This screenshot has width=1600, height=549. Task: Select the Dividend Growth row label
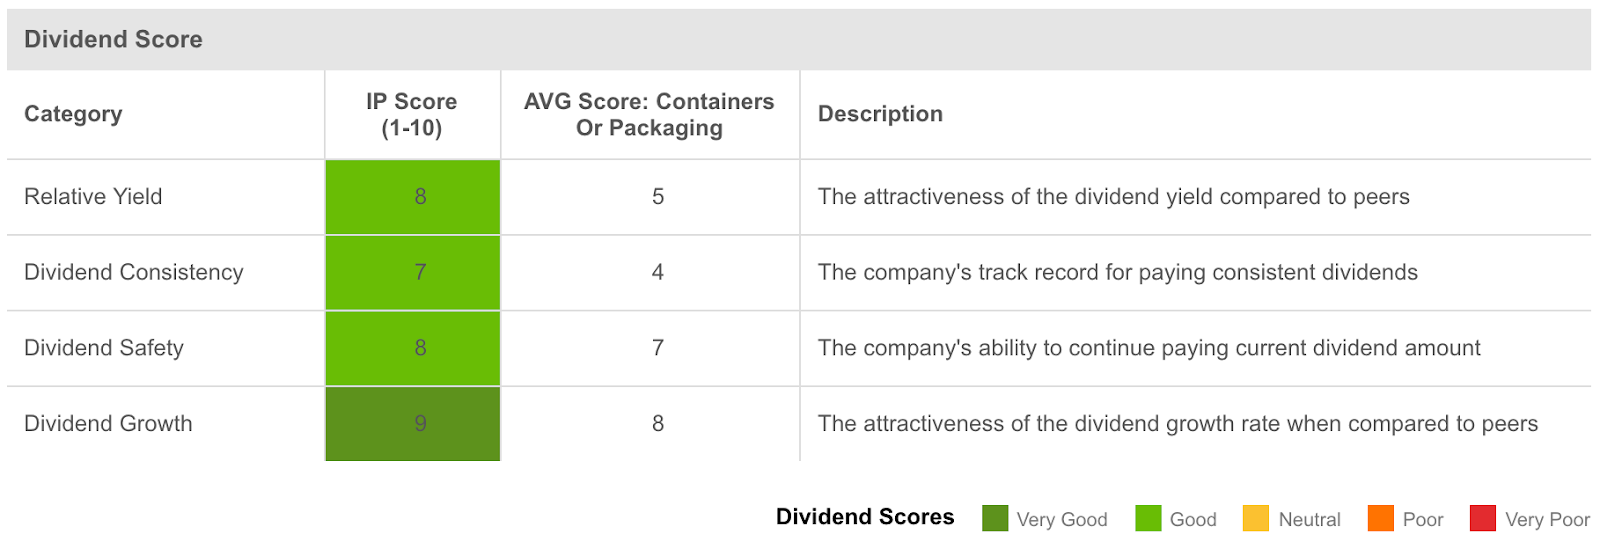click(x=108, y=424)
